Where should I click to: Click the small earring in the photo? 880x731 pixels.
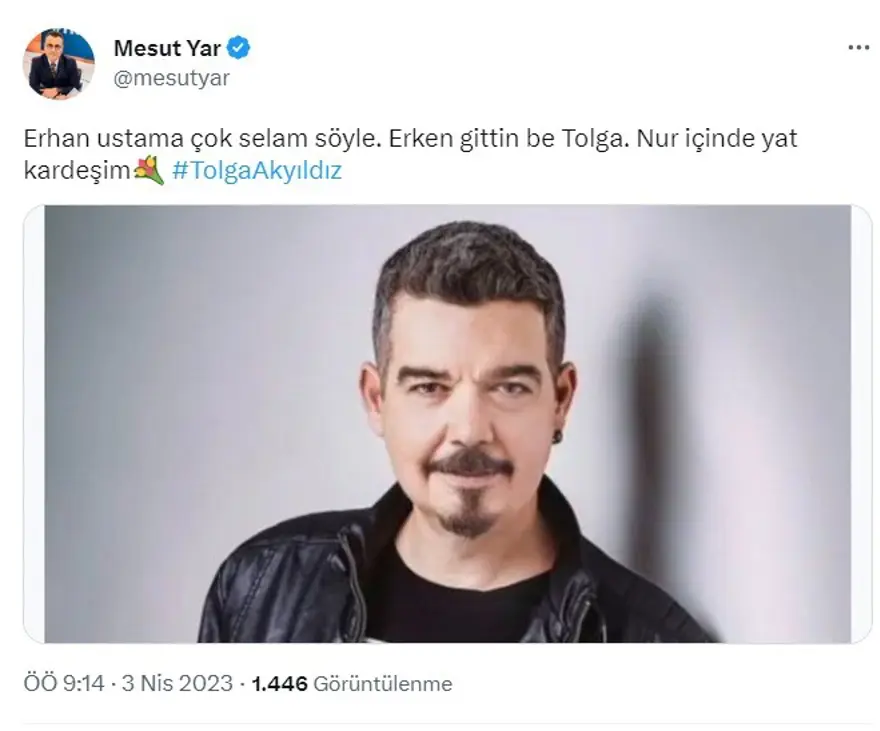pyautogui.click(x=557, y=435)
